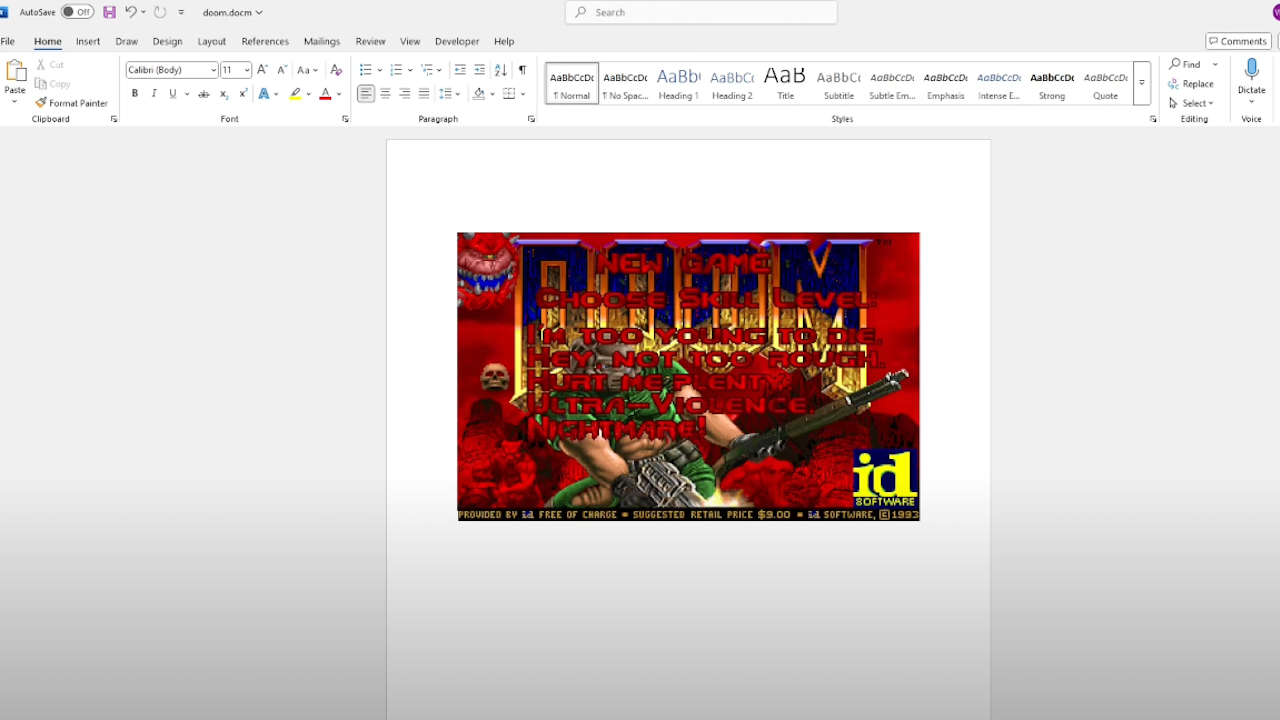
Task: Open Font dialog launcher
Action: pos(345,119)
